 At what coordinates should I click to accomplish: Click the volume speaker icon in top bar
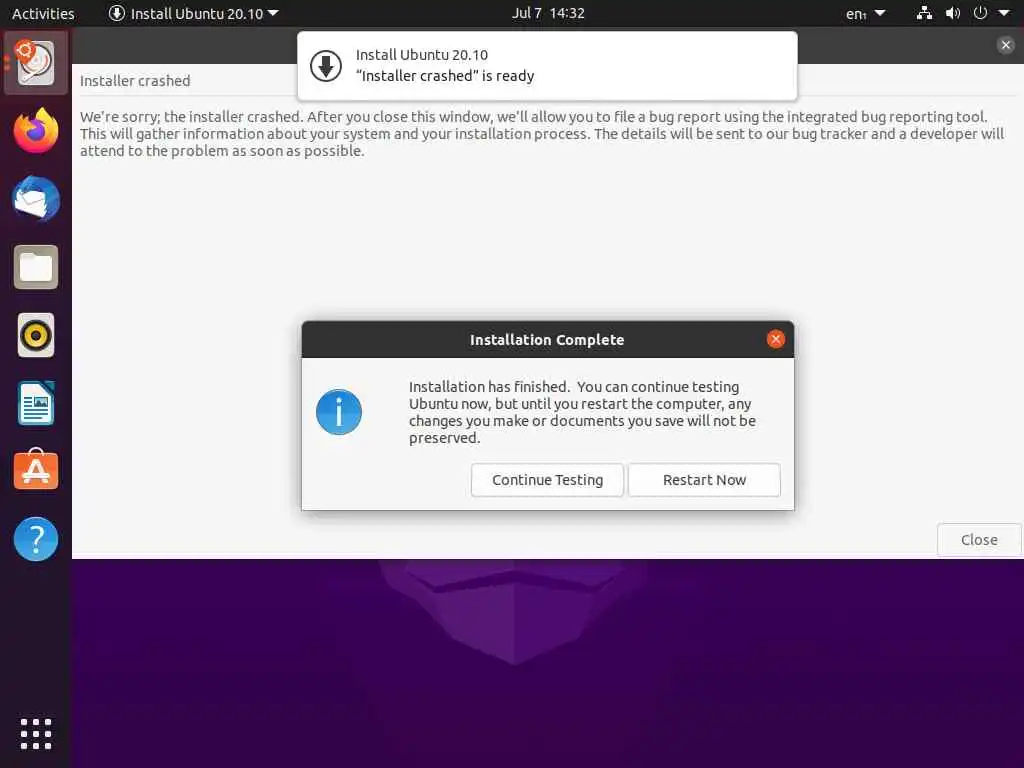point(953,13)
